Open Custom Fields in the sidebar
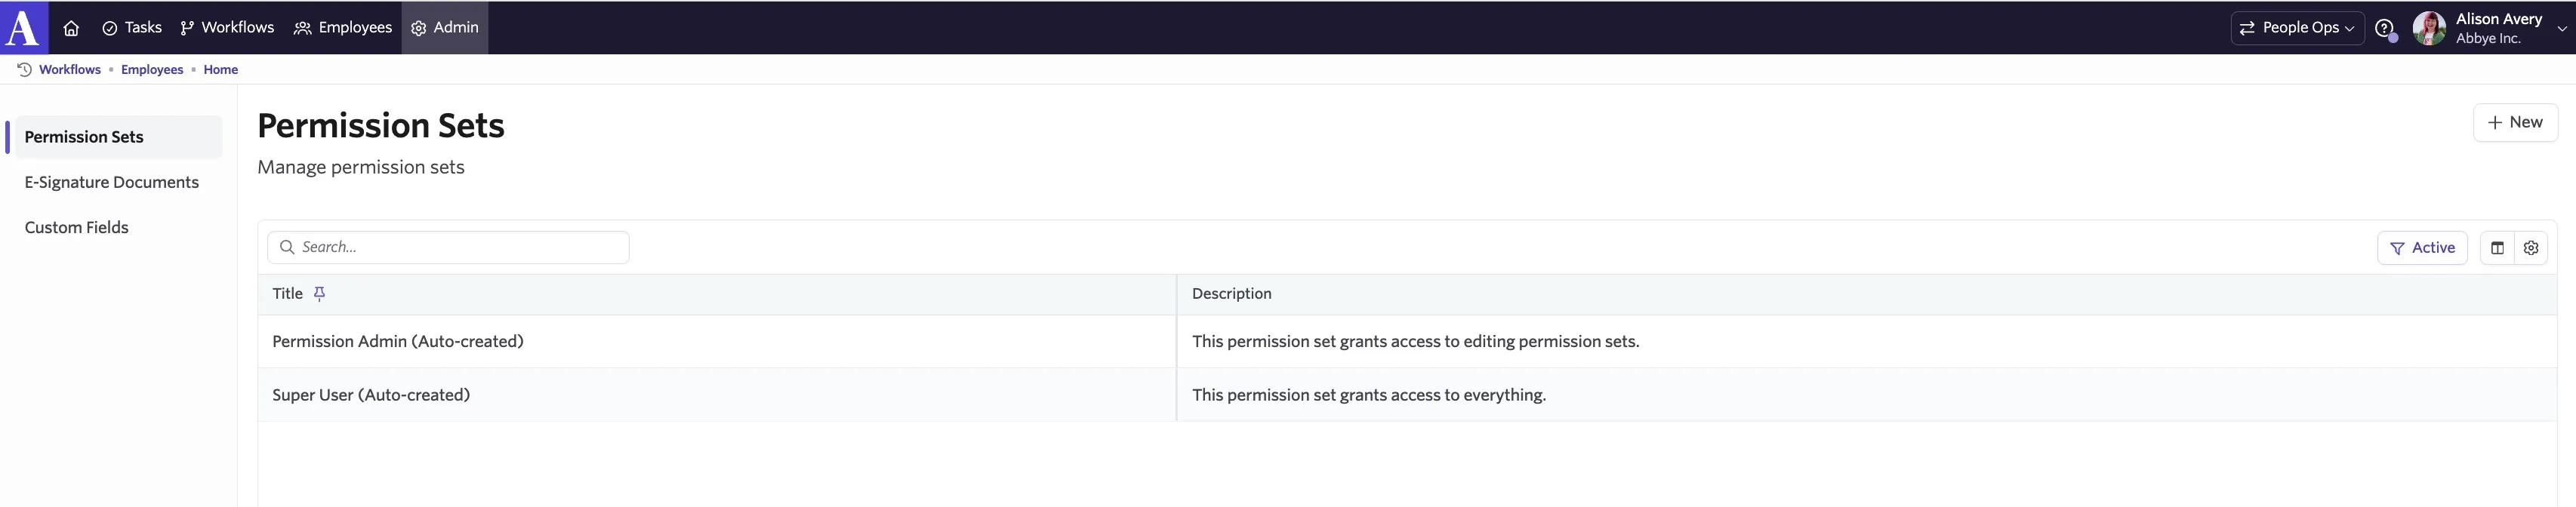Image resolution: width=2576 pixels, height=507 pixels. [x=77, y=227]
